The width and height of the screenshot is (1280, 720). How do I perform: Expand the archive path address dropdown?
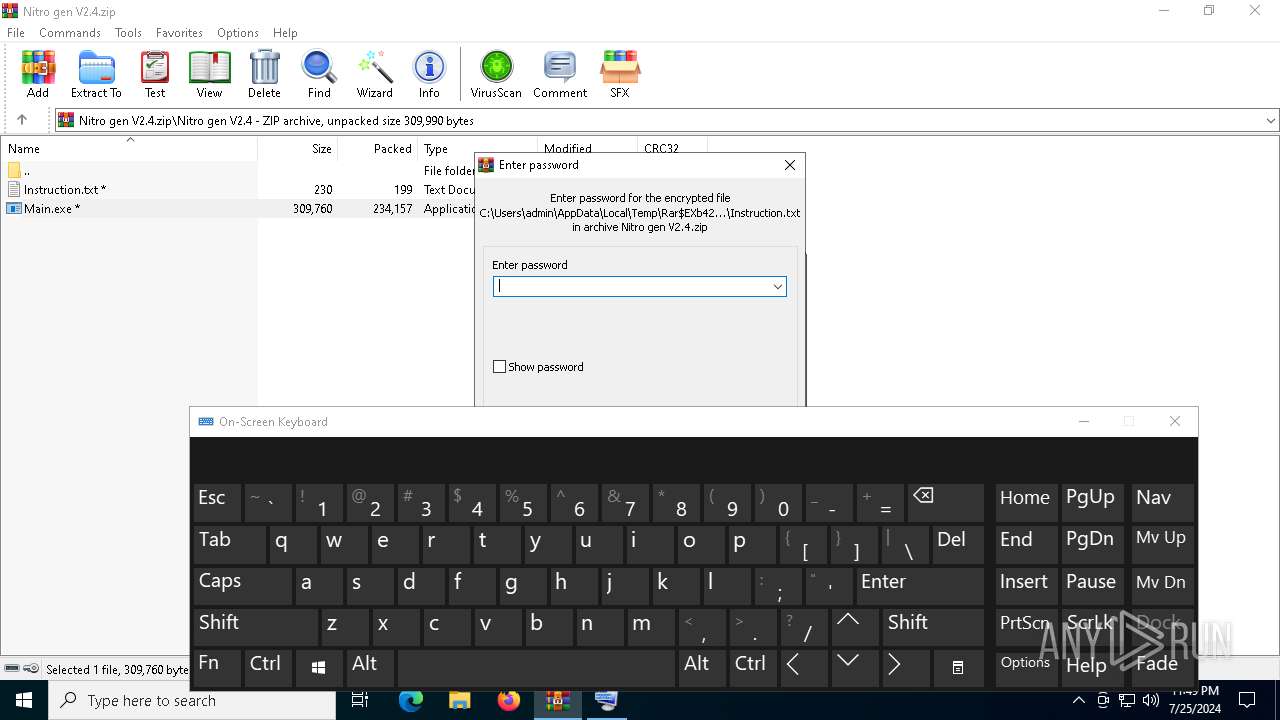click(1270, 120)
